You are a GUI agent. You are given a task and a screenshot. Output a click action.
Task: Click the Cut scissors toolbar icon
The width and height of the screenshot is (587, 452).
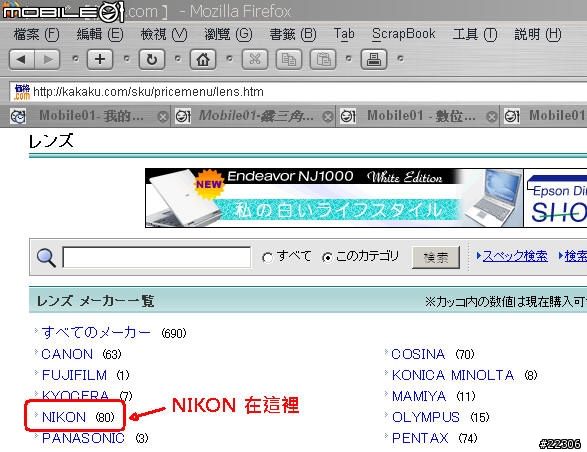pos(255,59)
